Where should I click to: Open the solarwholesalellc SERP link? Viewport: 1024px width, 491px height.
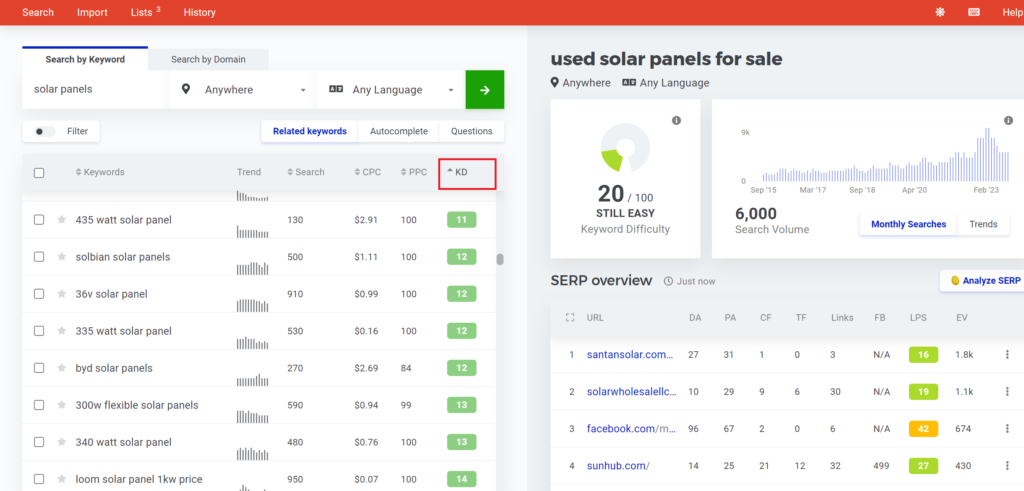(x=632, y=392)
